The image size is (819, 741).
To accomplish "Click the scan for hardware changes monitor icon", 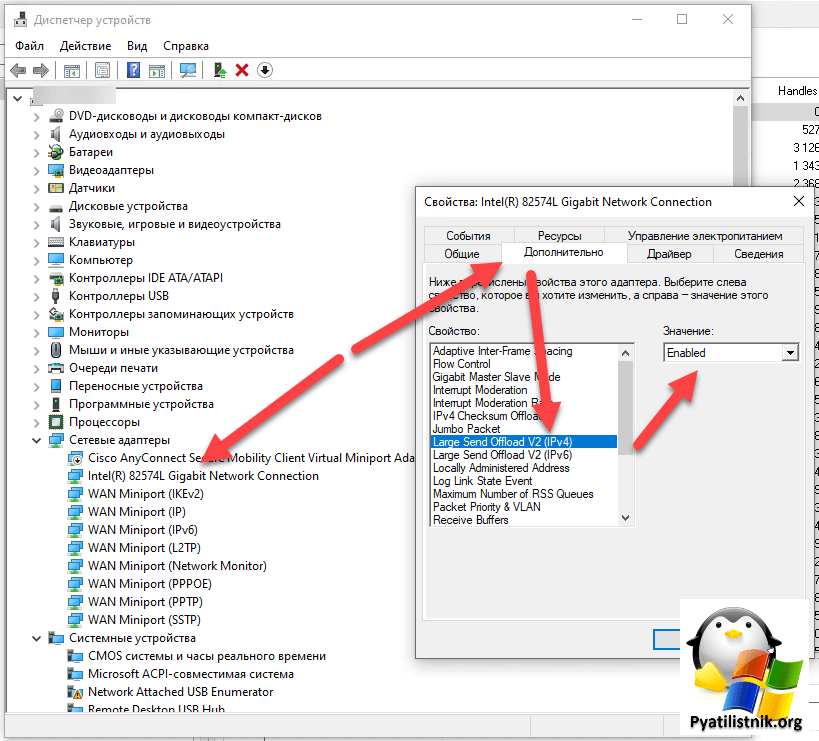I will [x=187, y=70].
